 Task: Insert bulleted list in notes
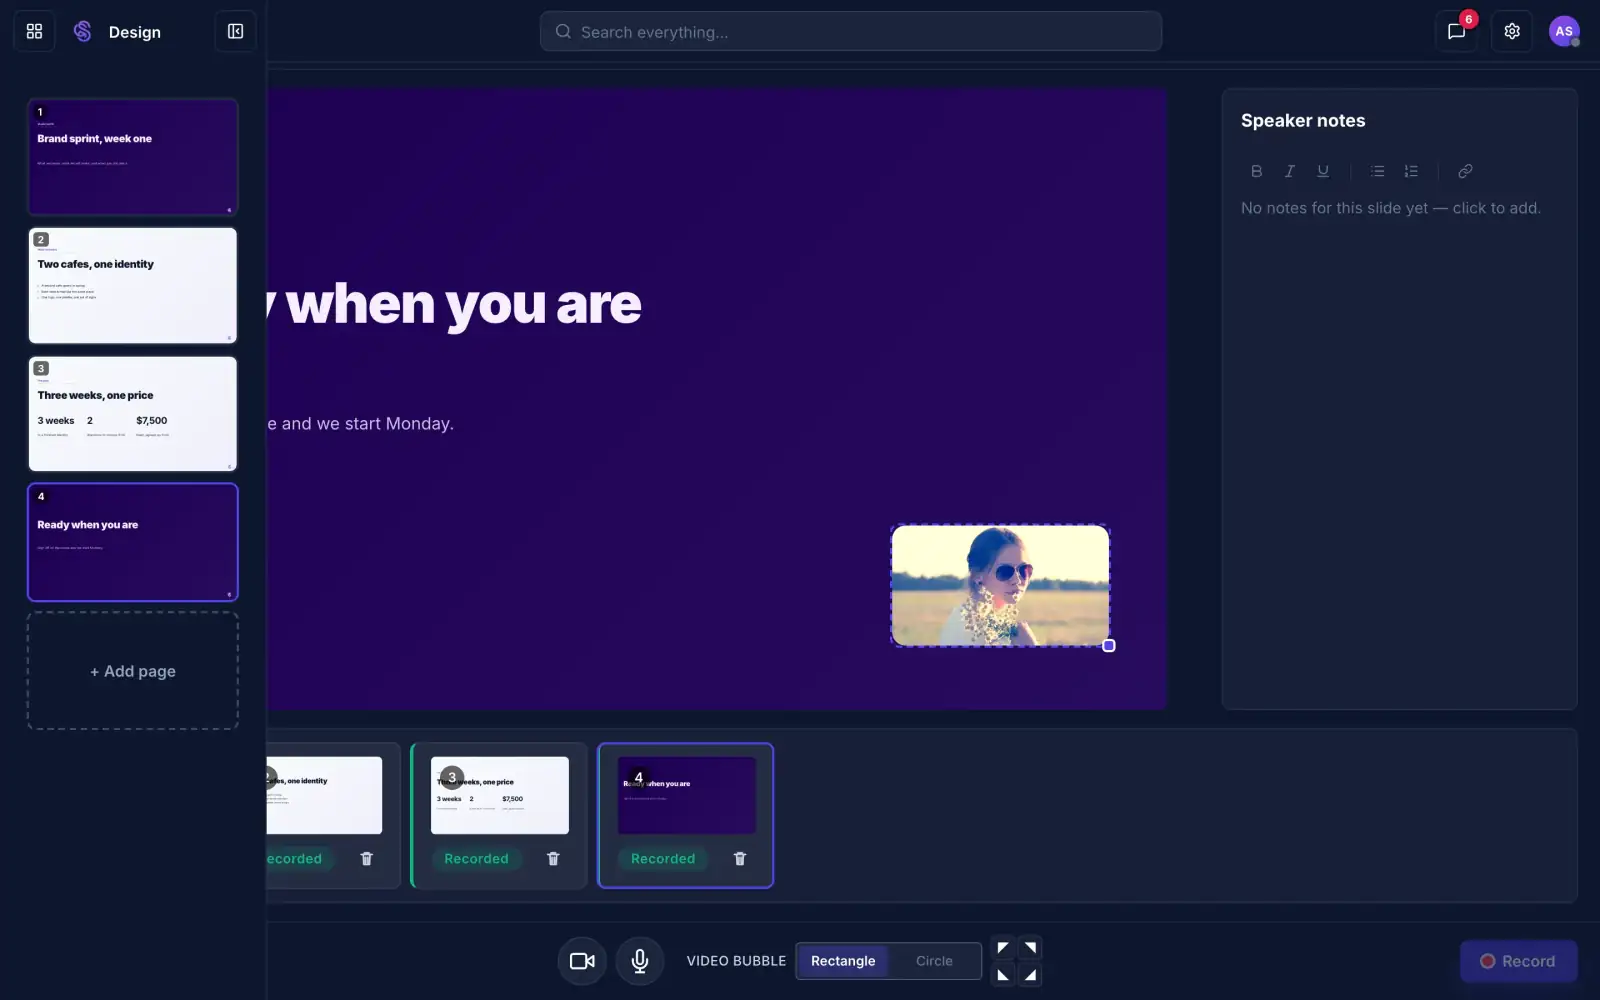click(x=1377, y=171)
